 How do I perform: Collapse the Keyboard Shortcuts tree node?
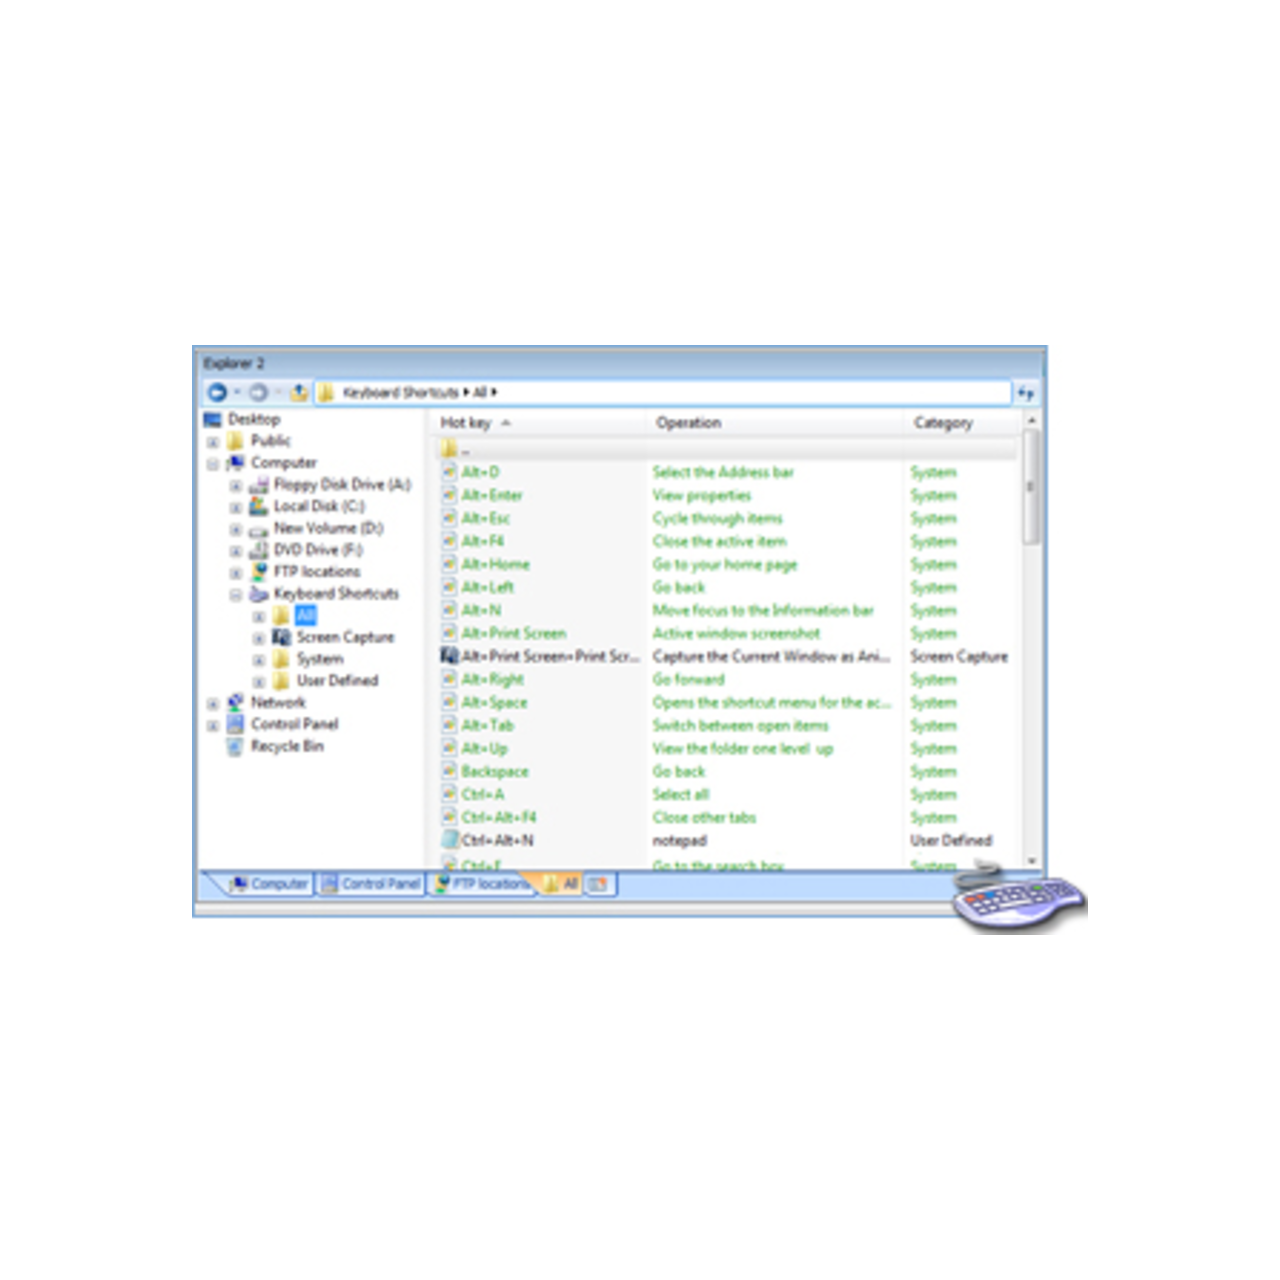(235, 593)
